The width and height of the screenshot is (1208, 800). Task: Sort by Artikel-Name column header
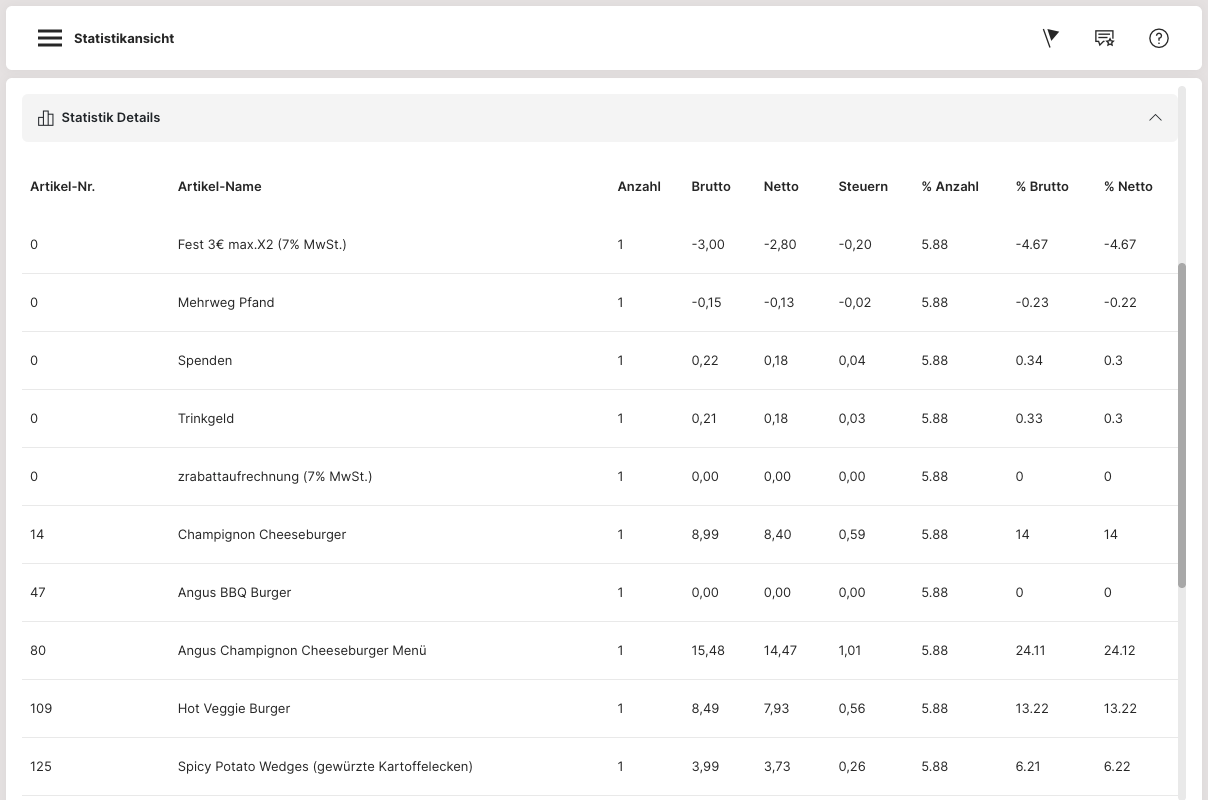[219, 186]
